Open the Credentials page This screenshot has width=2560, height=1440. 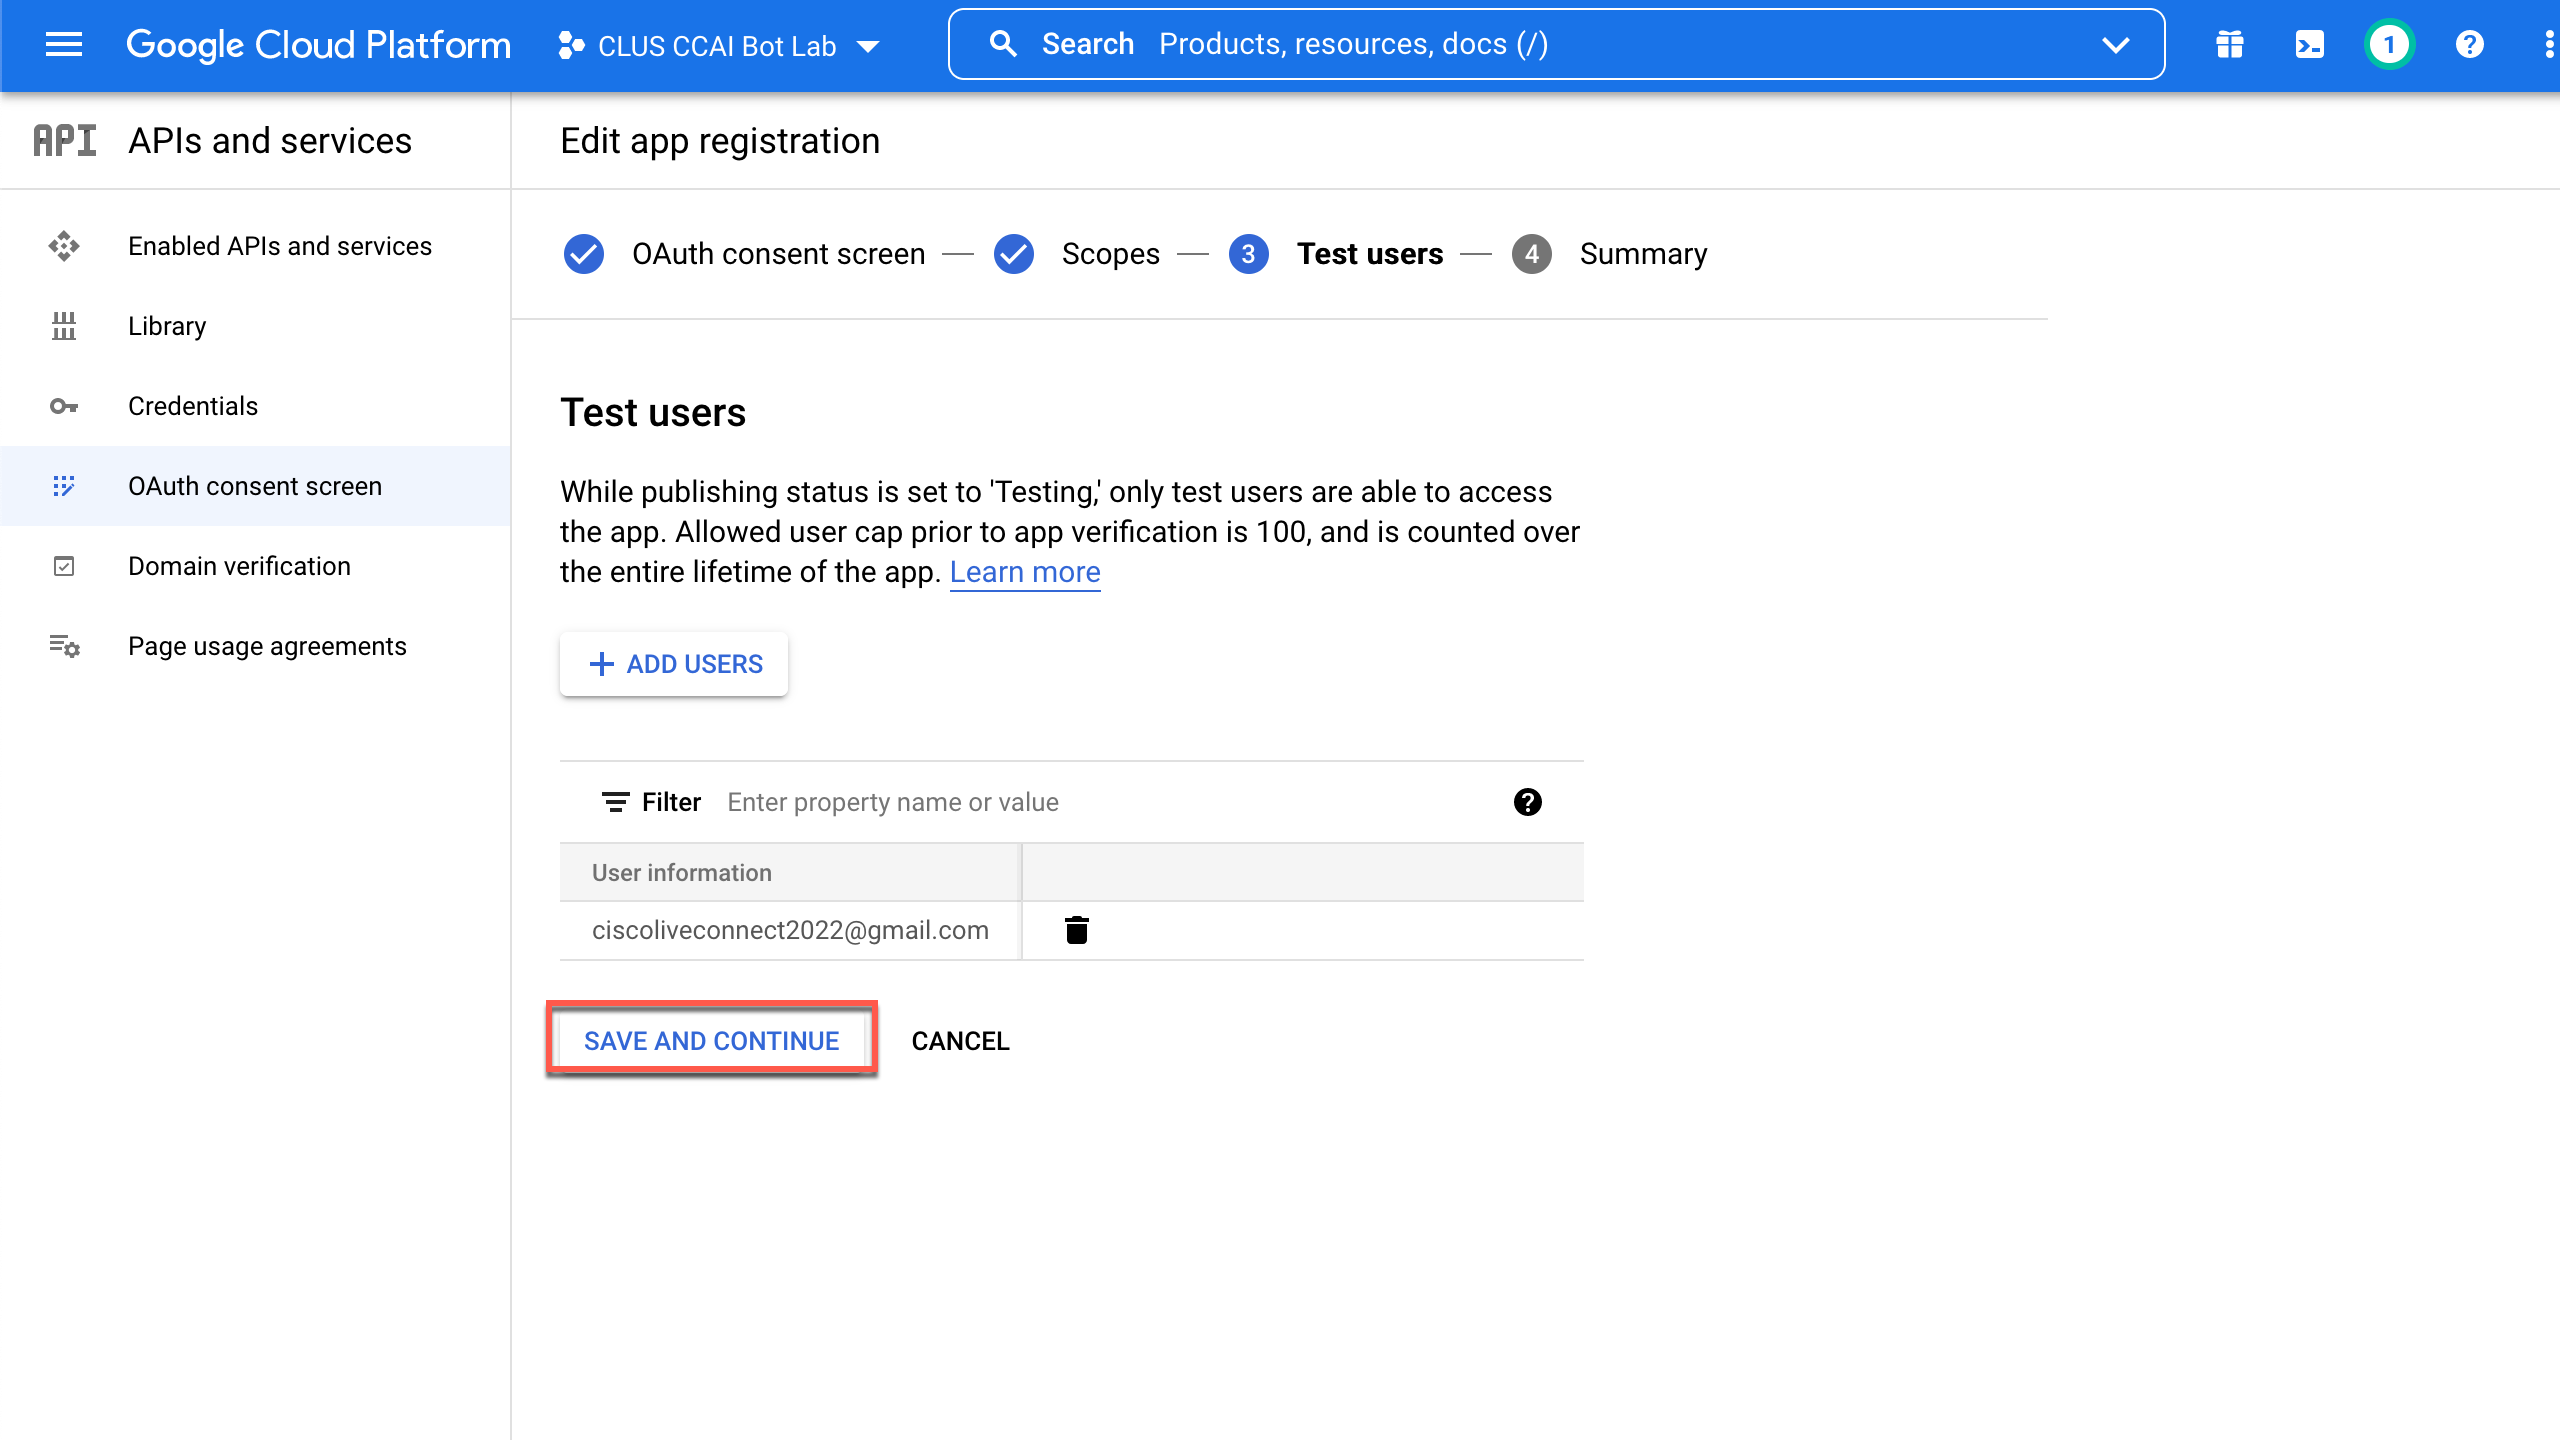(256, 406)
